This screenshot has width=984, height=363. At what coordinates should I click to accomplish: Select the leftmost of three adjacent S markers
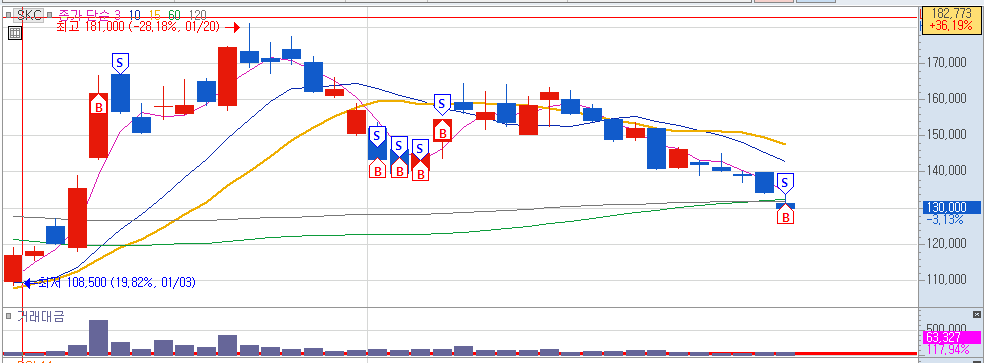(x=377, y=136)
